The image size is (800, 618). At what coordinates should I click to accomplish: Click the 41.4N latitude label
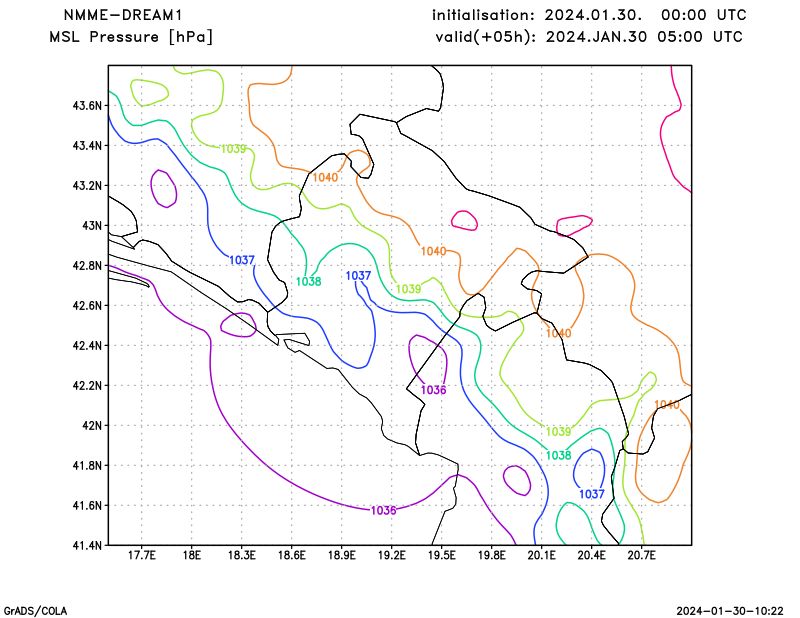pos(87,545)
